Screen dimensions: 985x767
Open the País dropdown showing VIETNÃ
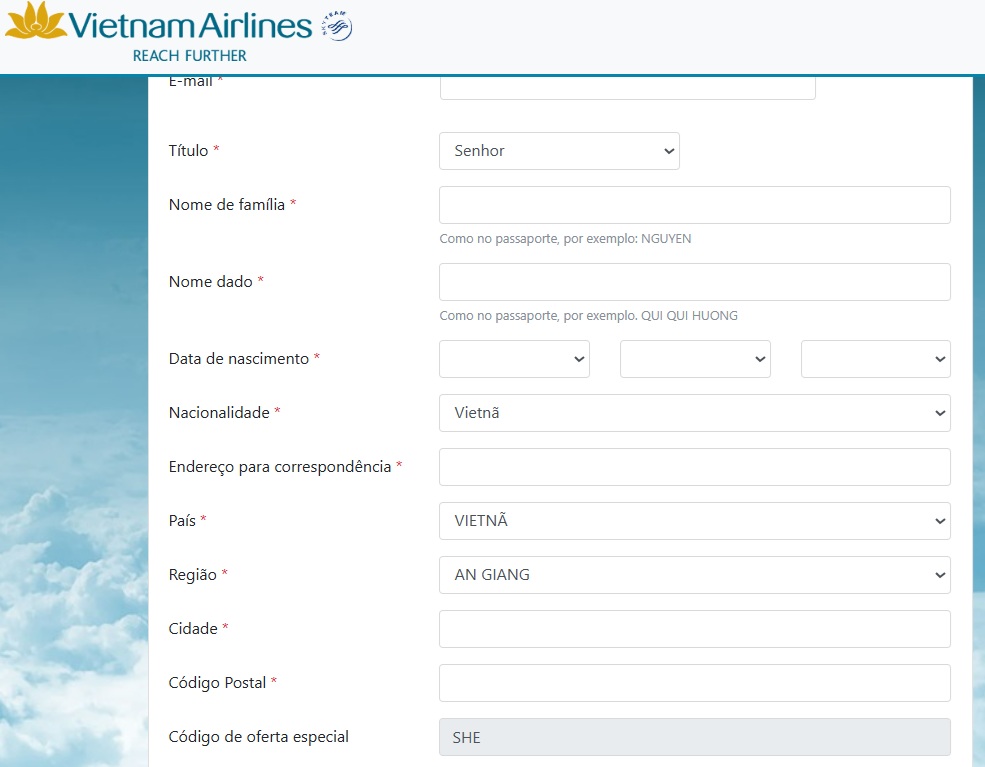(694, 521)
